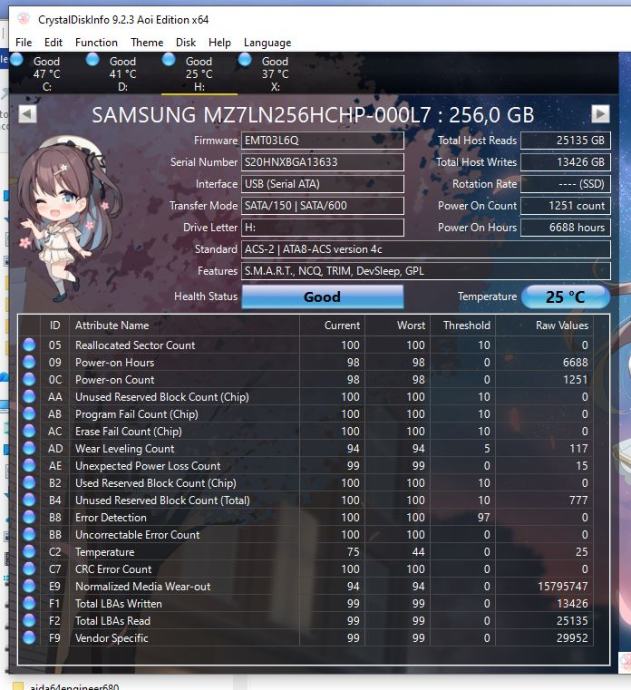The width and height of the screenshot is (631, 690).
Task: Click the Drive Letter field H:
Action: click(323, 228)
